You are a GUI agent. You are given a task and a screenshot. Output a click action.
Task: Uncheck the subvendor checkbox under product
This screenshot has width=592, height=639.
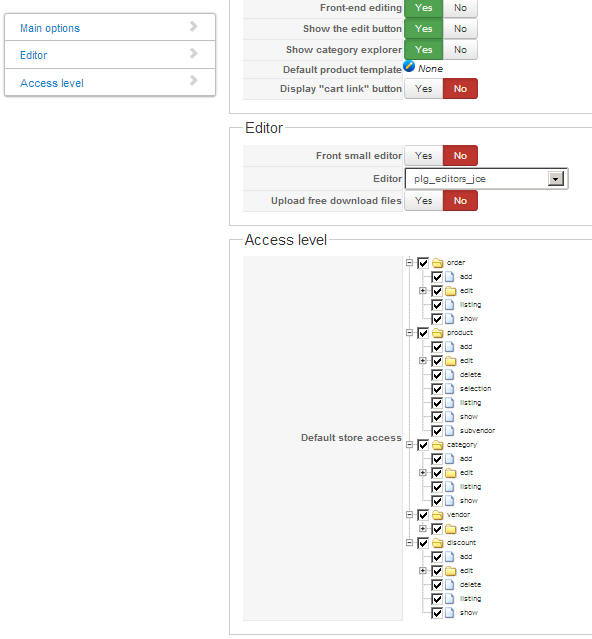click(x=437, y=431)
